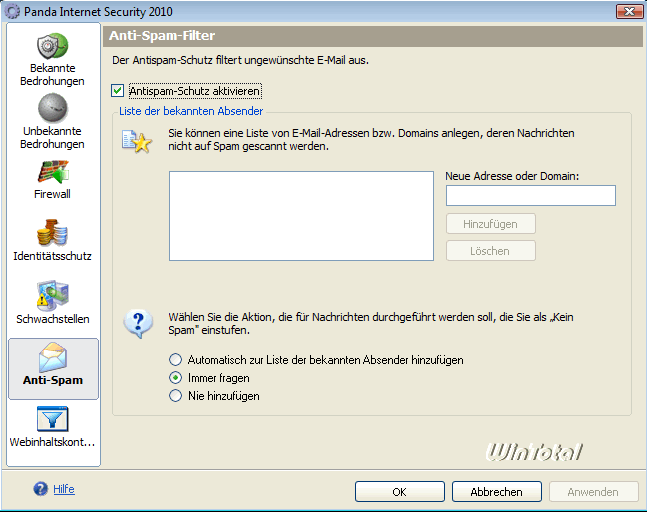
Task: Click the Anti-Spam-Filter header title
Action: pos(162,35)
